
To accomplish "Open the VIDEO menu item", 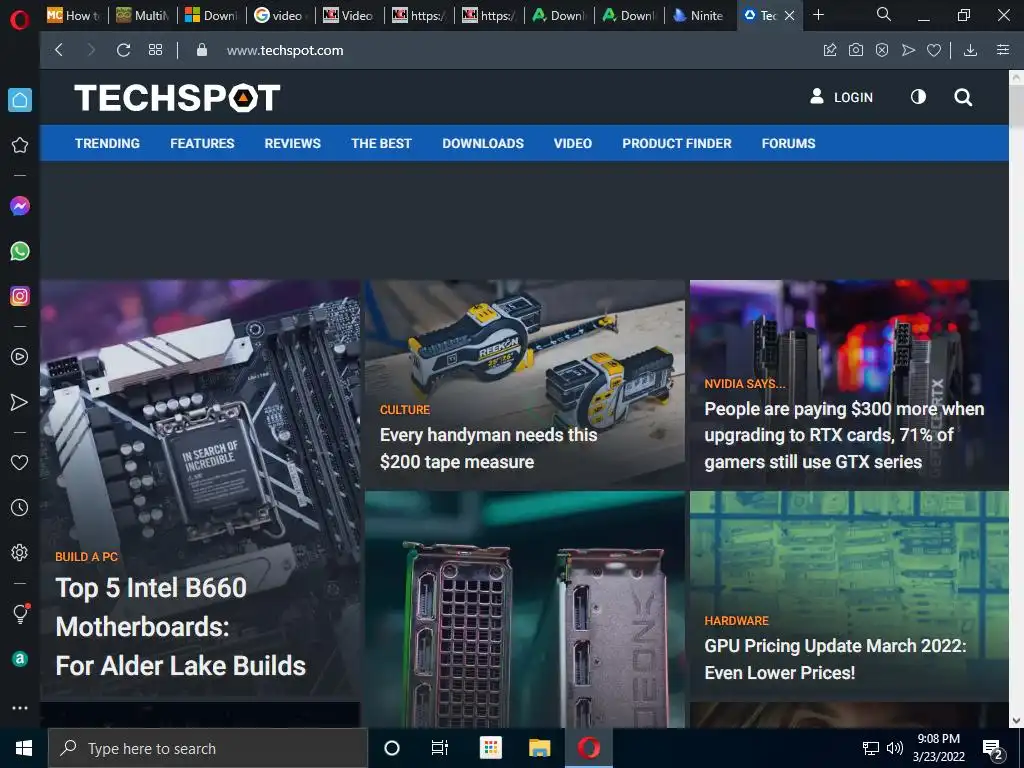I will [573, 144].
